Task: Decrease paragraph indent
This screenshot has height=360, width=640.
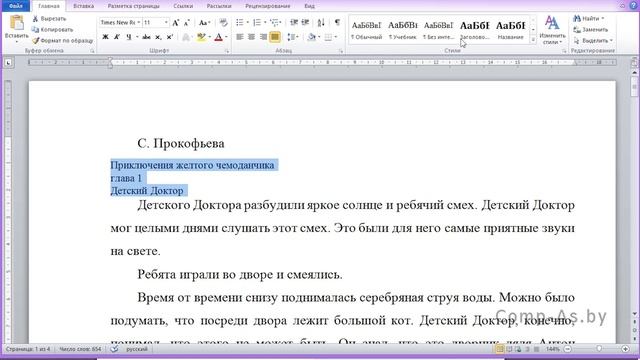Action: tap(294, 22)
